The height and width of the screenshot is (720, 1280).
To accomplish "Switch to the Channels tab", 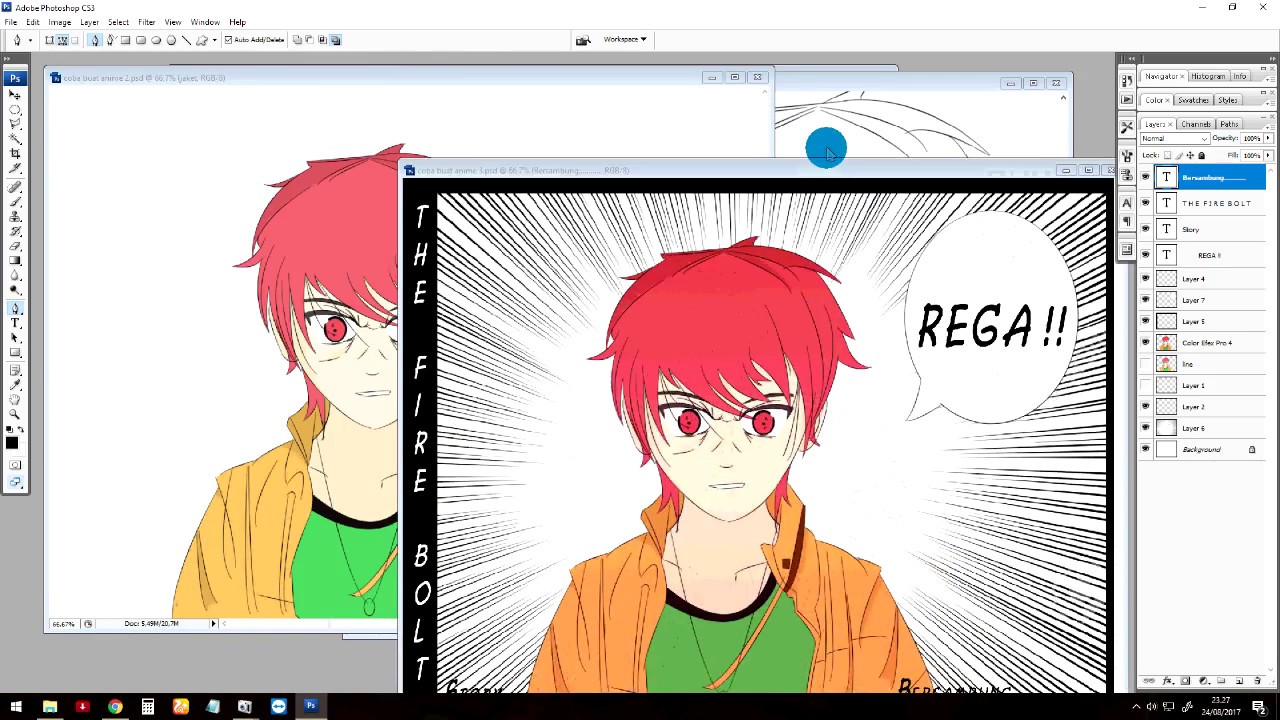I will click(1196, 124).
